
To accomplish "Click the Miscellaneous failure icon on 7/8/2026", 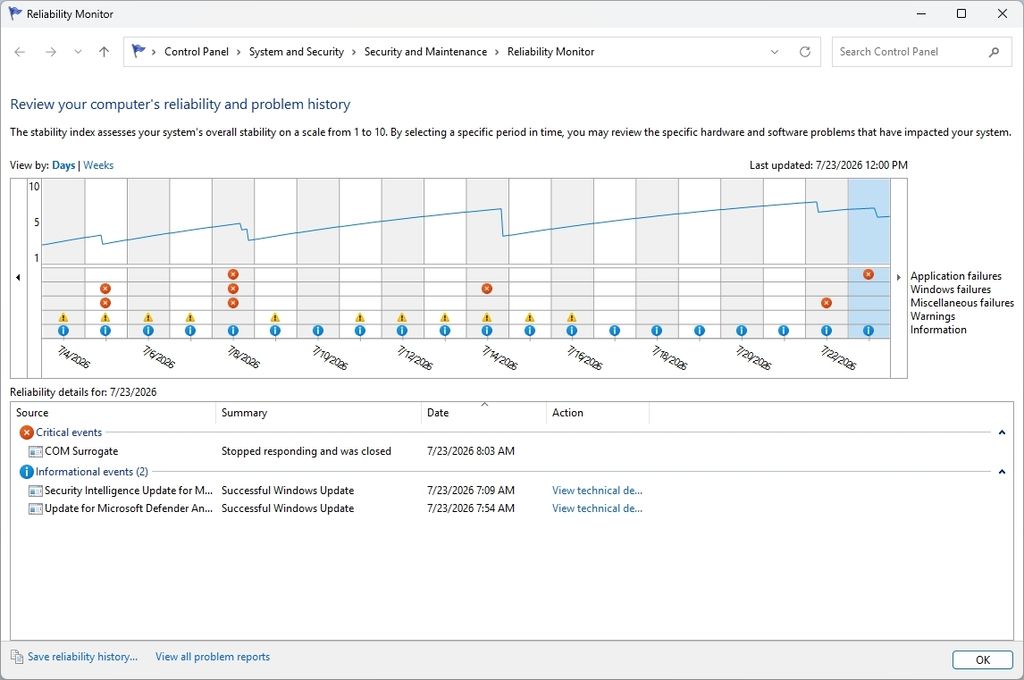I will 233,303.
